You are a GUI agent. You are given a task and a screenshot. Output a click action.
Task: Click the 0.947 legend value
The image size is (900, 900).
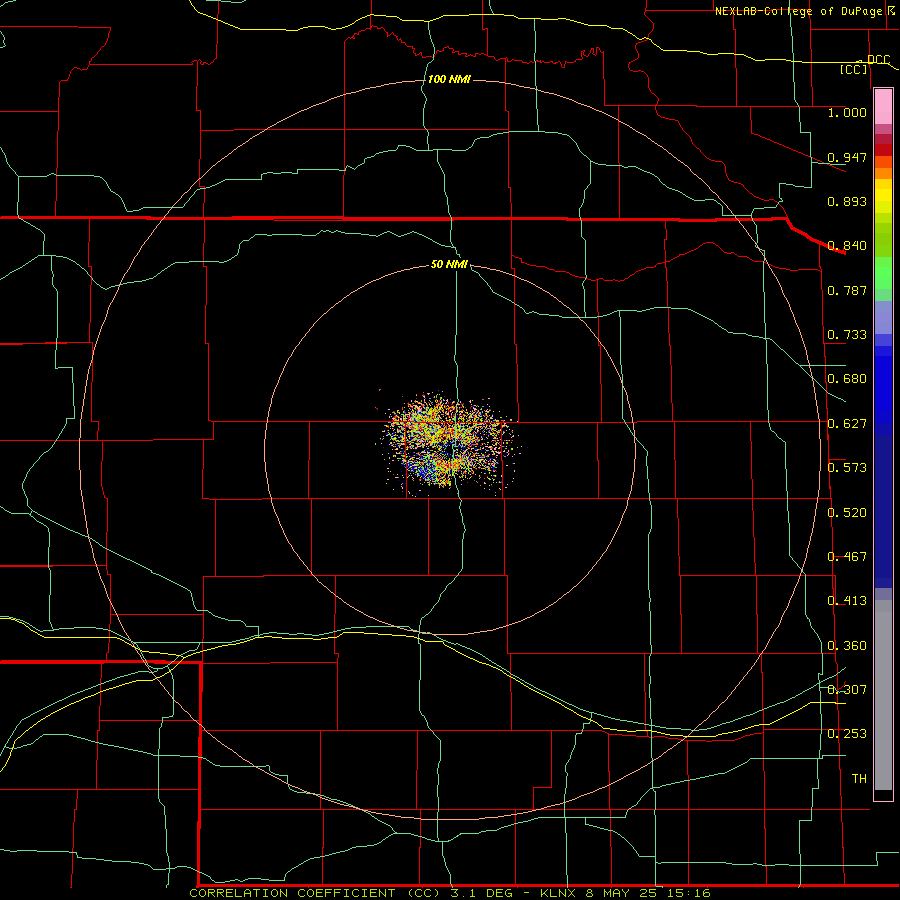[847, 157]
